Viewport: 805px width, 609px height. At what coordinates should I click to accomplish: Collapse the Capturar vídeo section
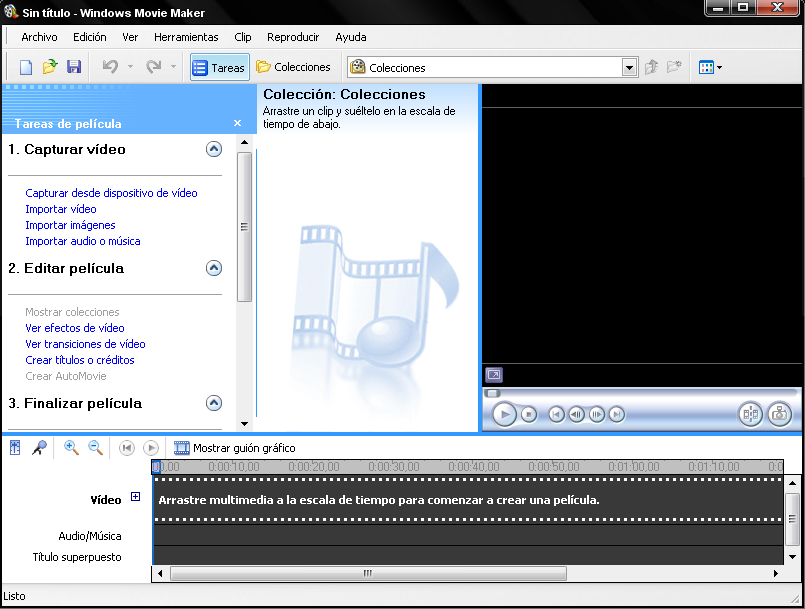pos(214,149)
